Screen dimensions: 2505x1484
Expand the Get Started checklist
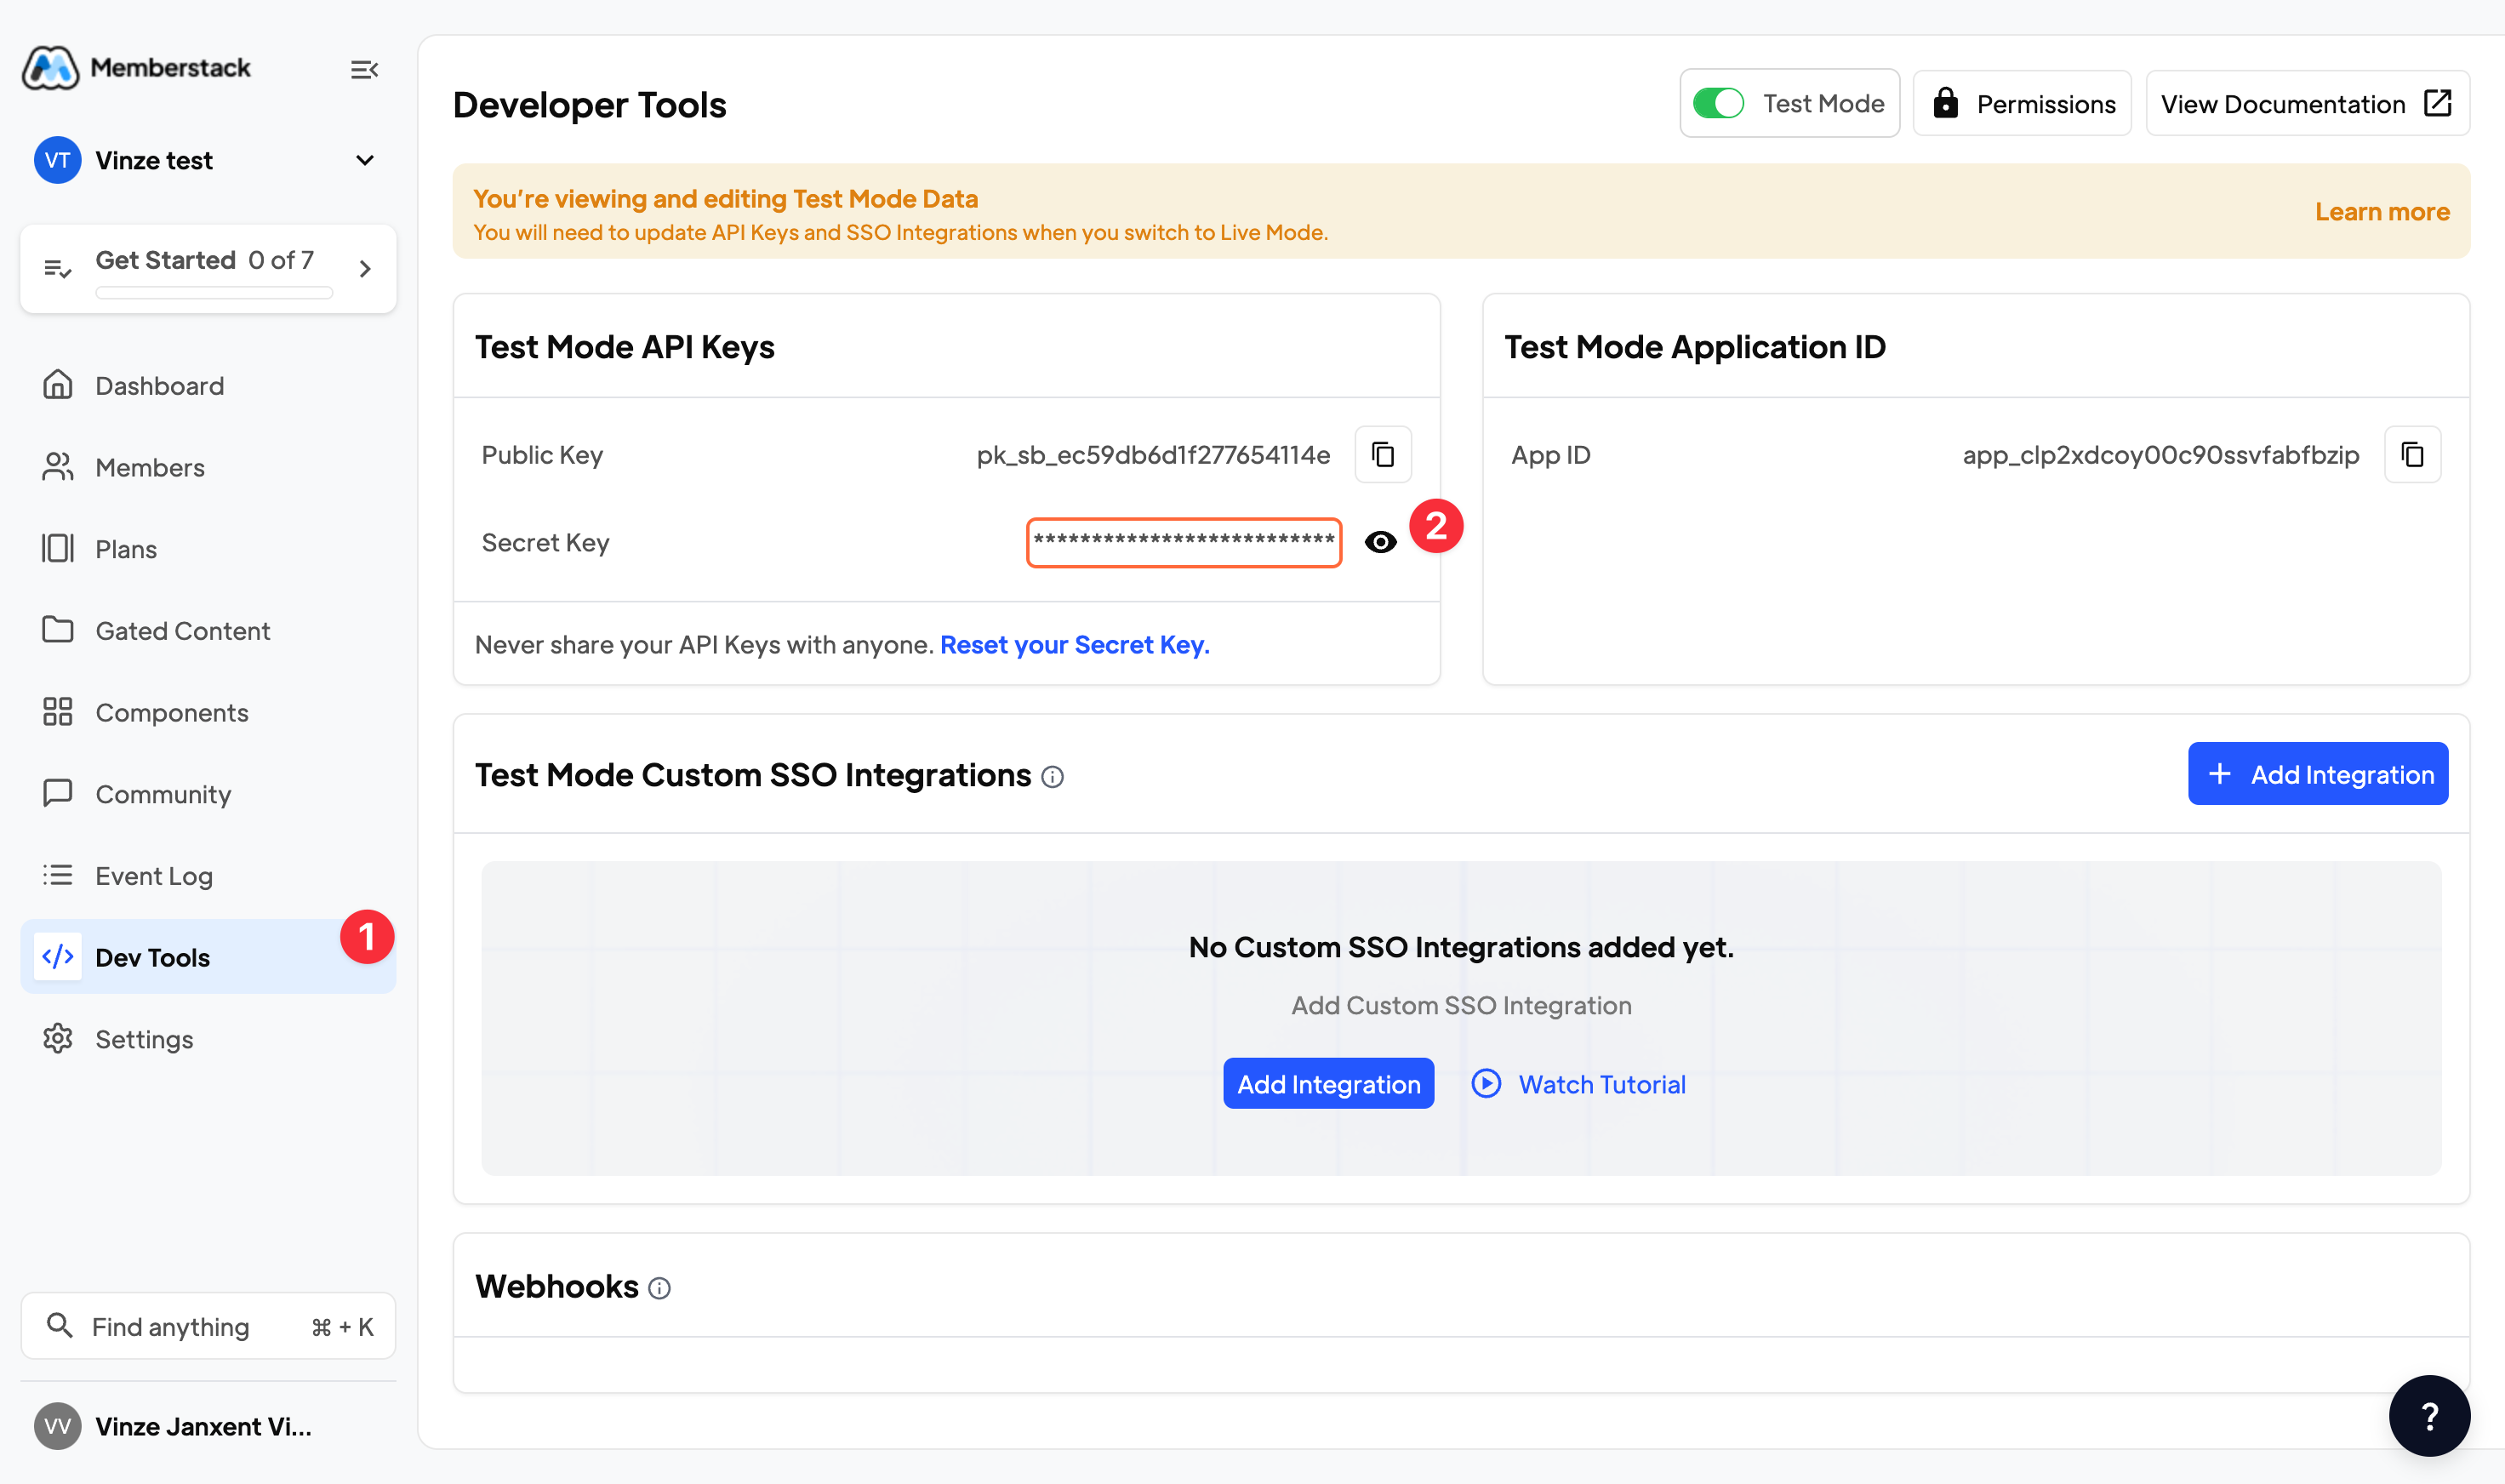point(365,268)
